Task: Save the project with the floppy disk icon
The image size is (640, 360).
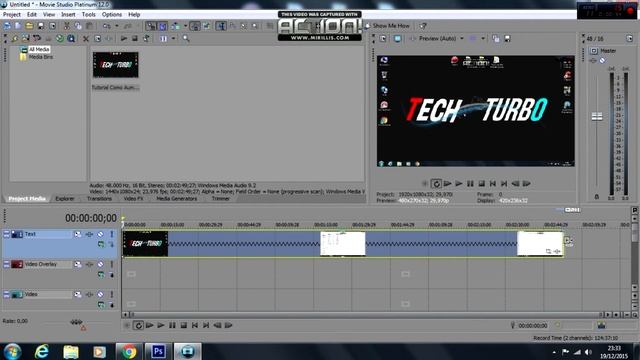Action: pos(41,26)
